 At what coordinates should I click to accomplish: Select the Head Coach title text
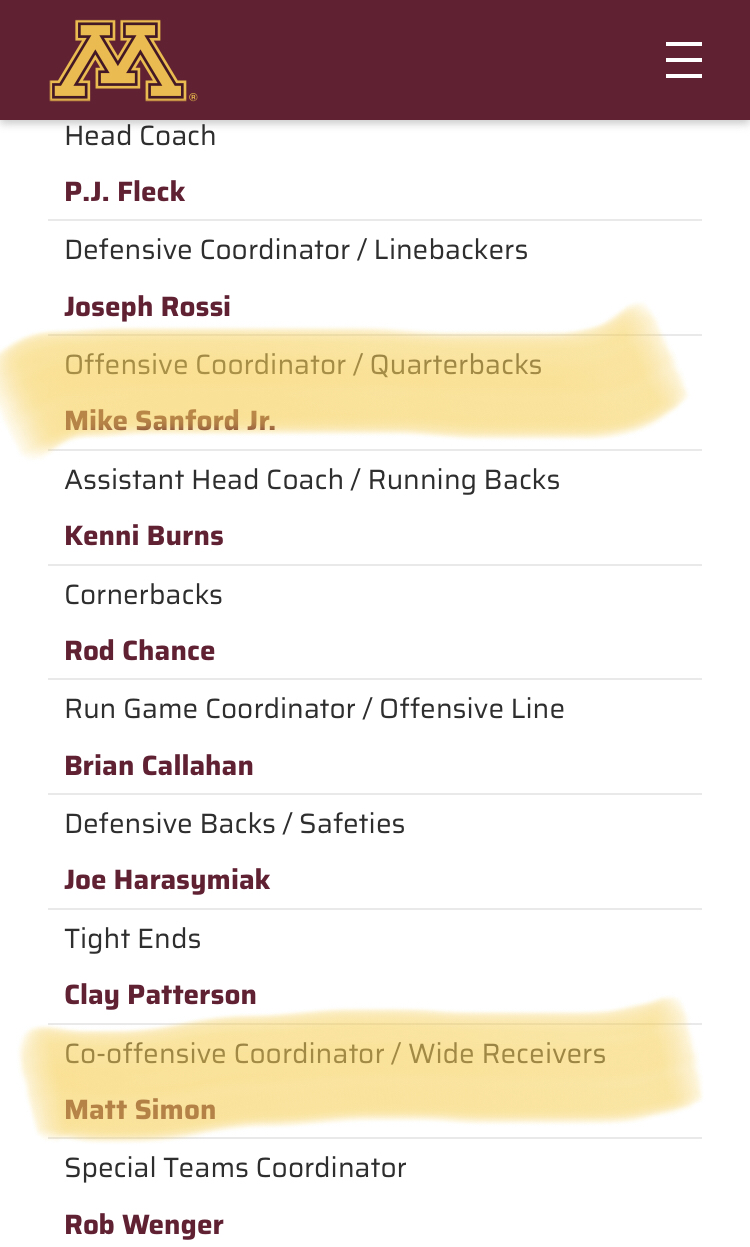(140, 136)
